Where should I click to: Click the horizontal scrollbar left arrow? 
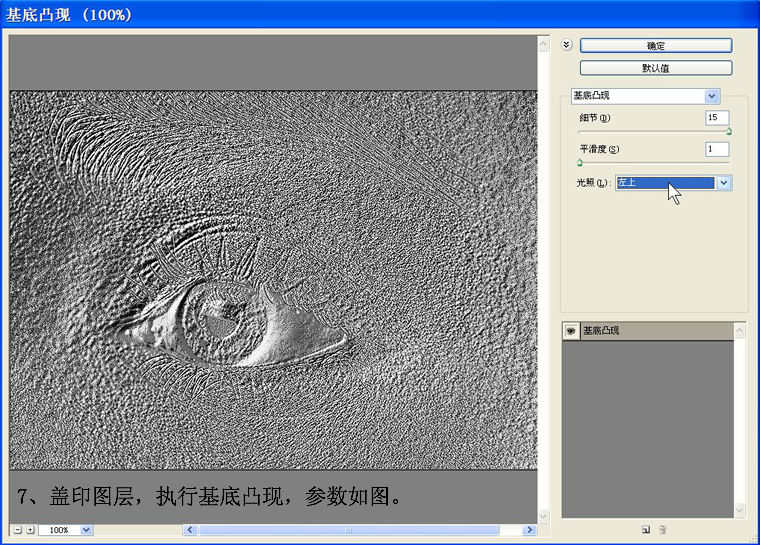[x=190, y=530]
